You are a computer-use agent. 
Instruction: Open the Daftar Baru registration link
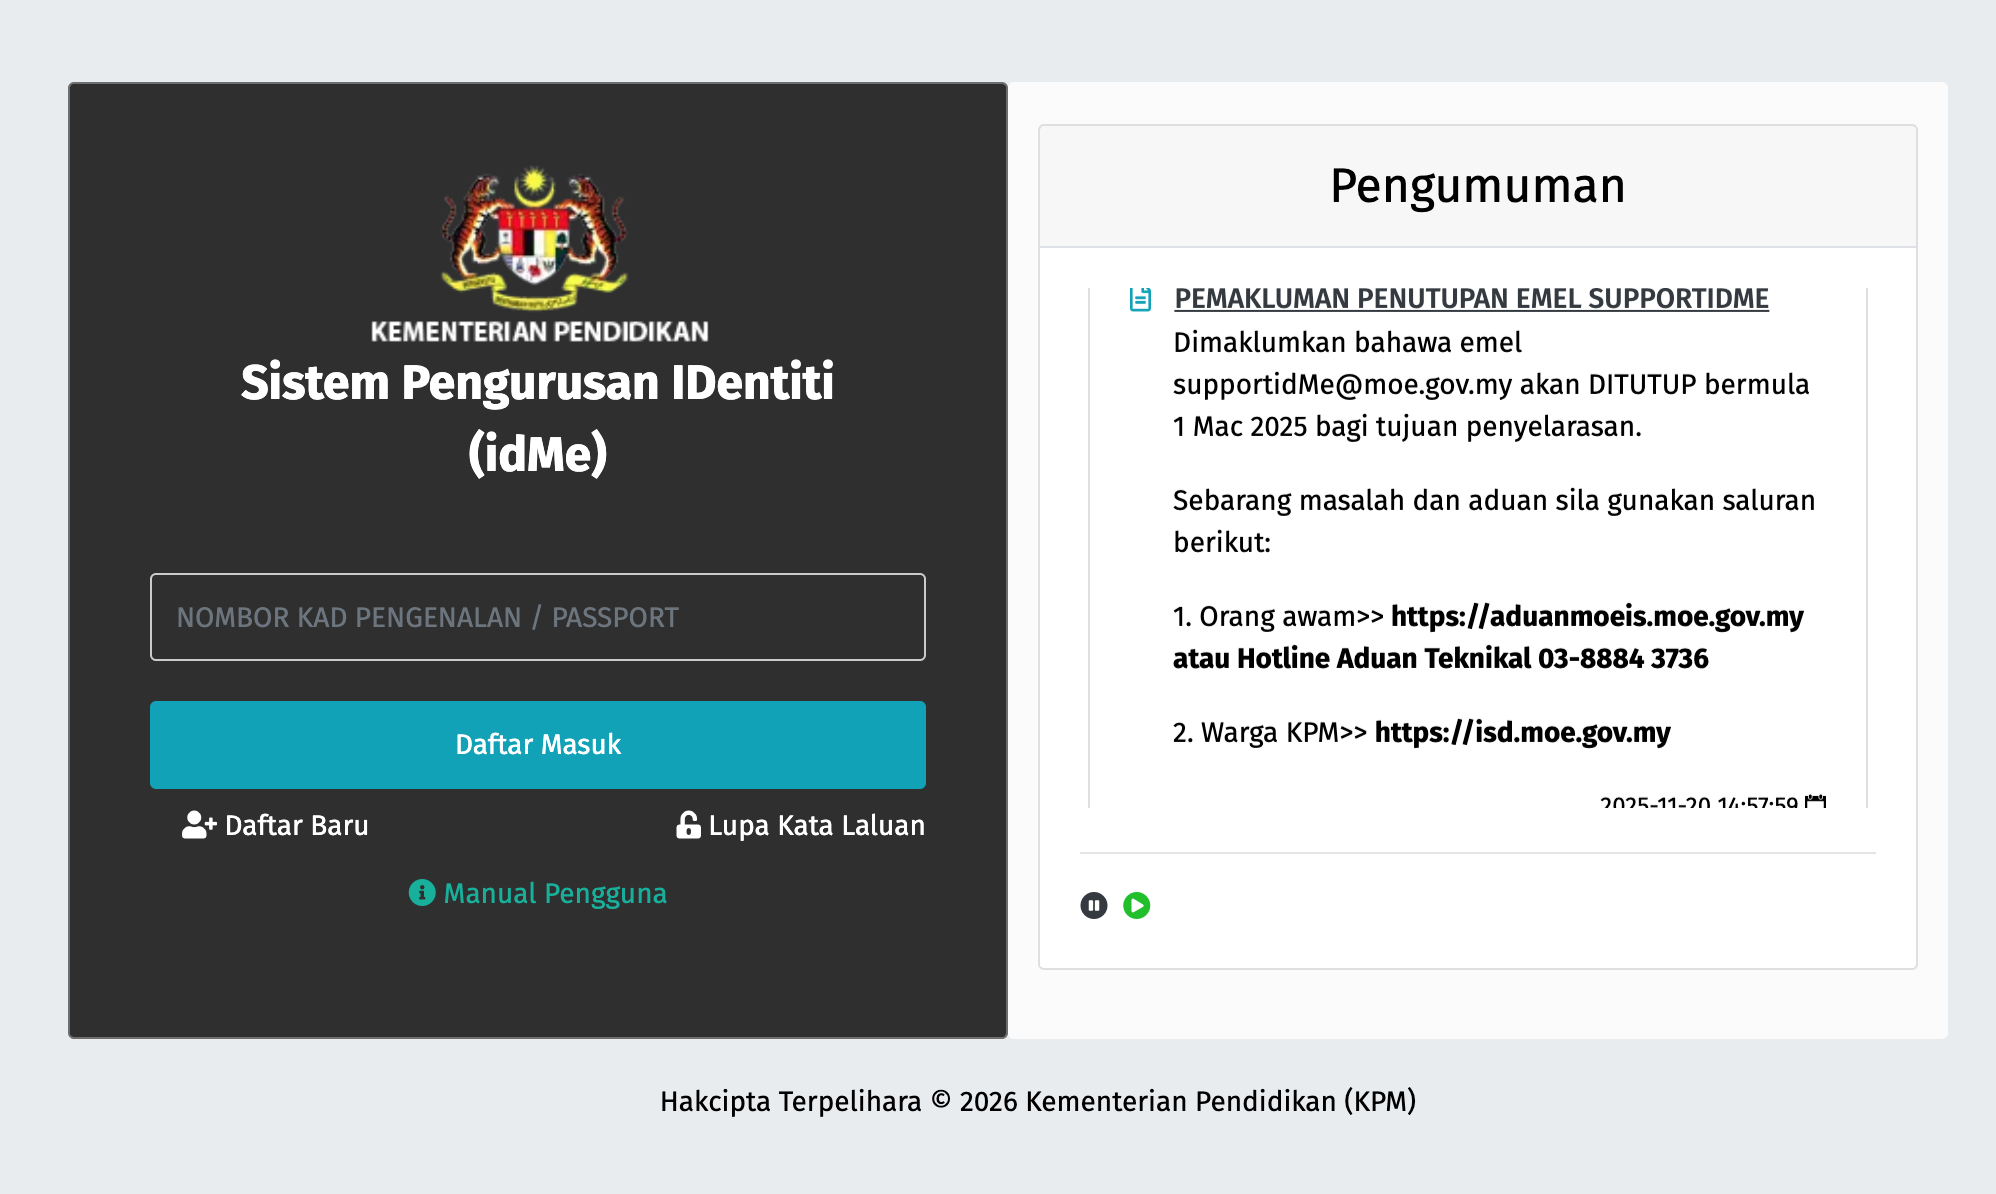275,825
